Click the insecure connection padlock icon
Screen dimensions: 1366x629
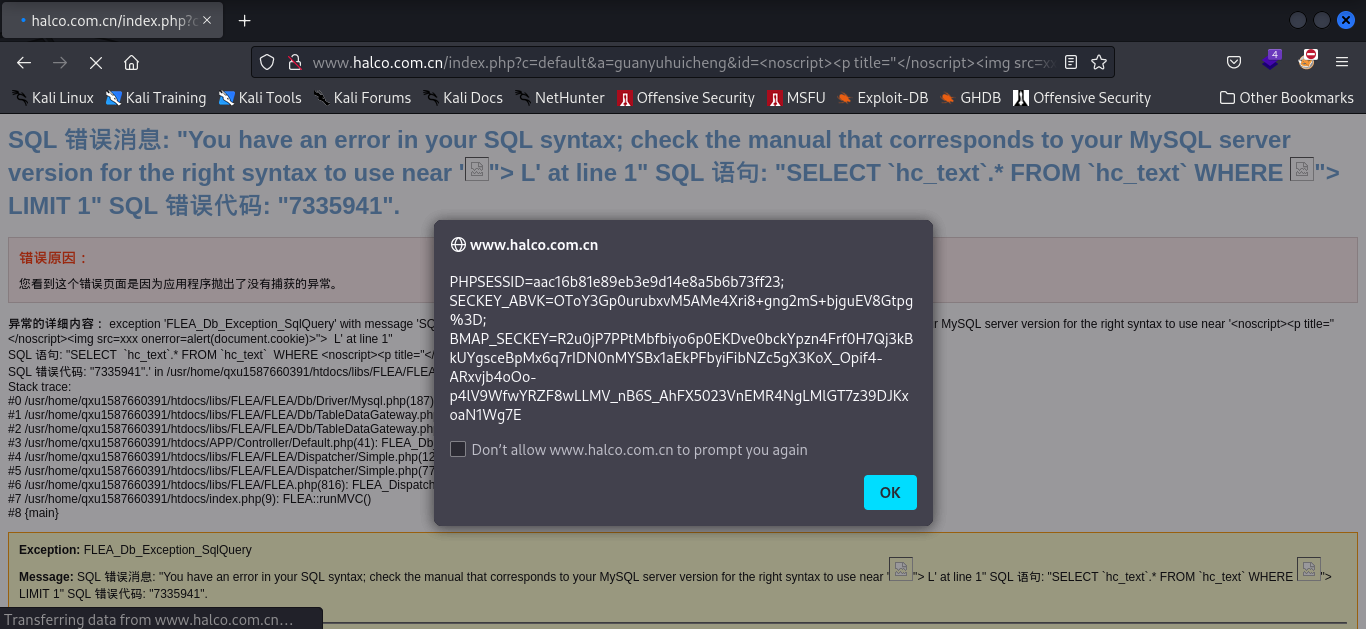tap(294, 62)
